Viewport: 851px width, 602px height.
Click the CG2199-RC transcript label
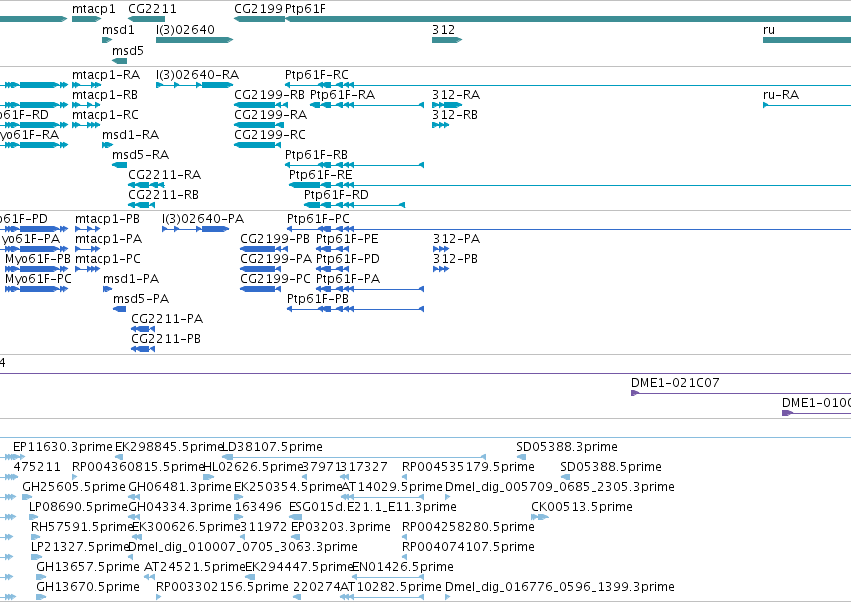[x=270, y=135]
